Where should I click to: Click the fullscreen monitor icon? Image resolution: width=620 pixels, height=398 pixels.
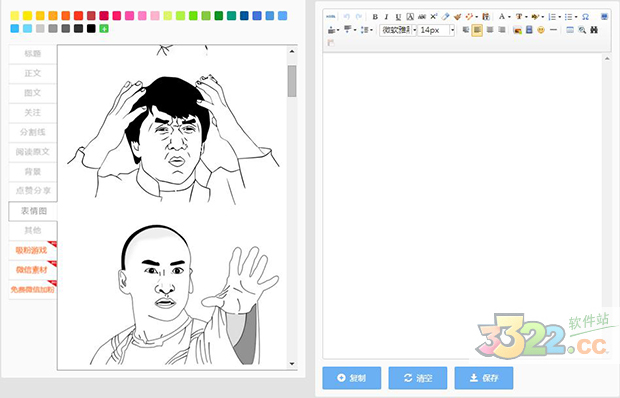(604, 17)
